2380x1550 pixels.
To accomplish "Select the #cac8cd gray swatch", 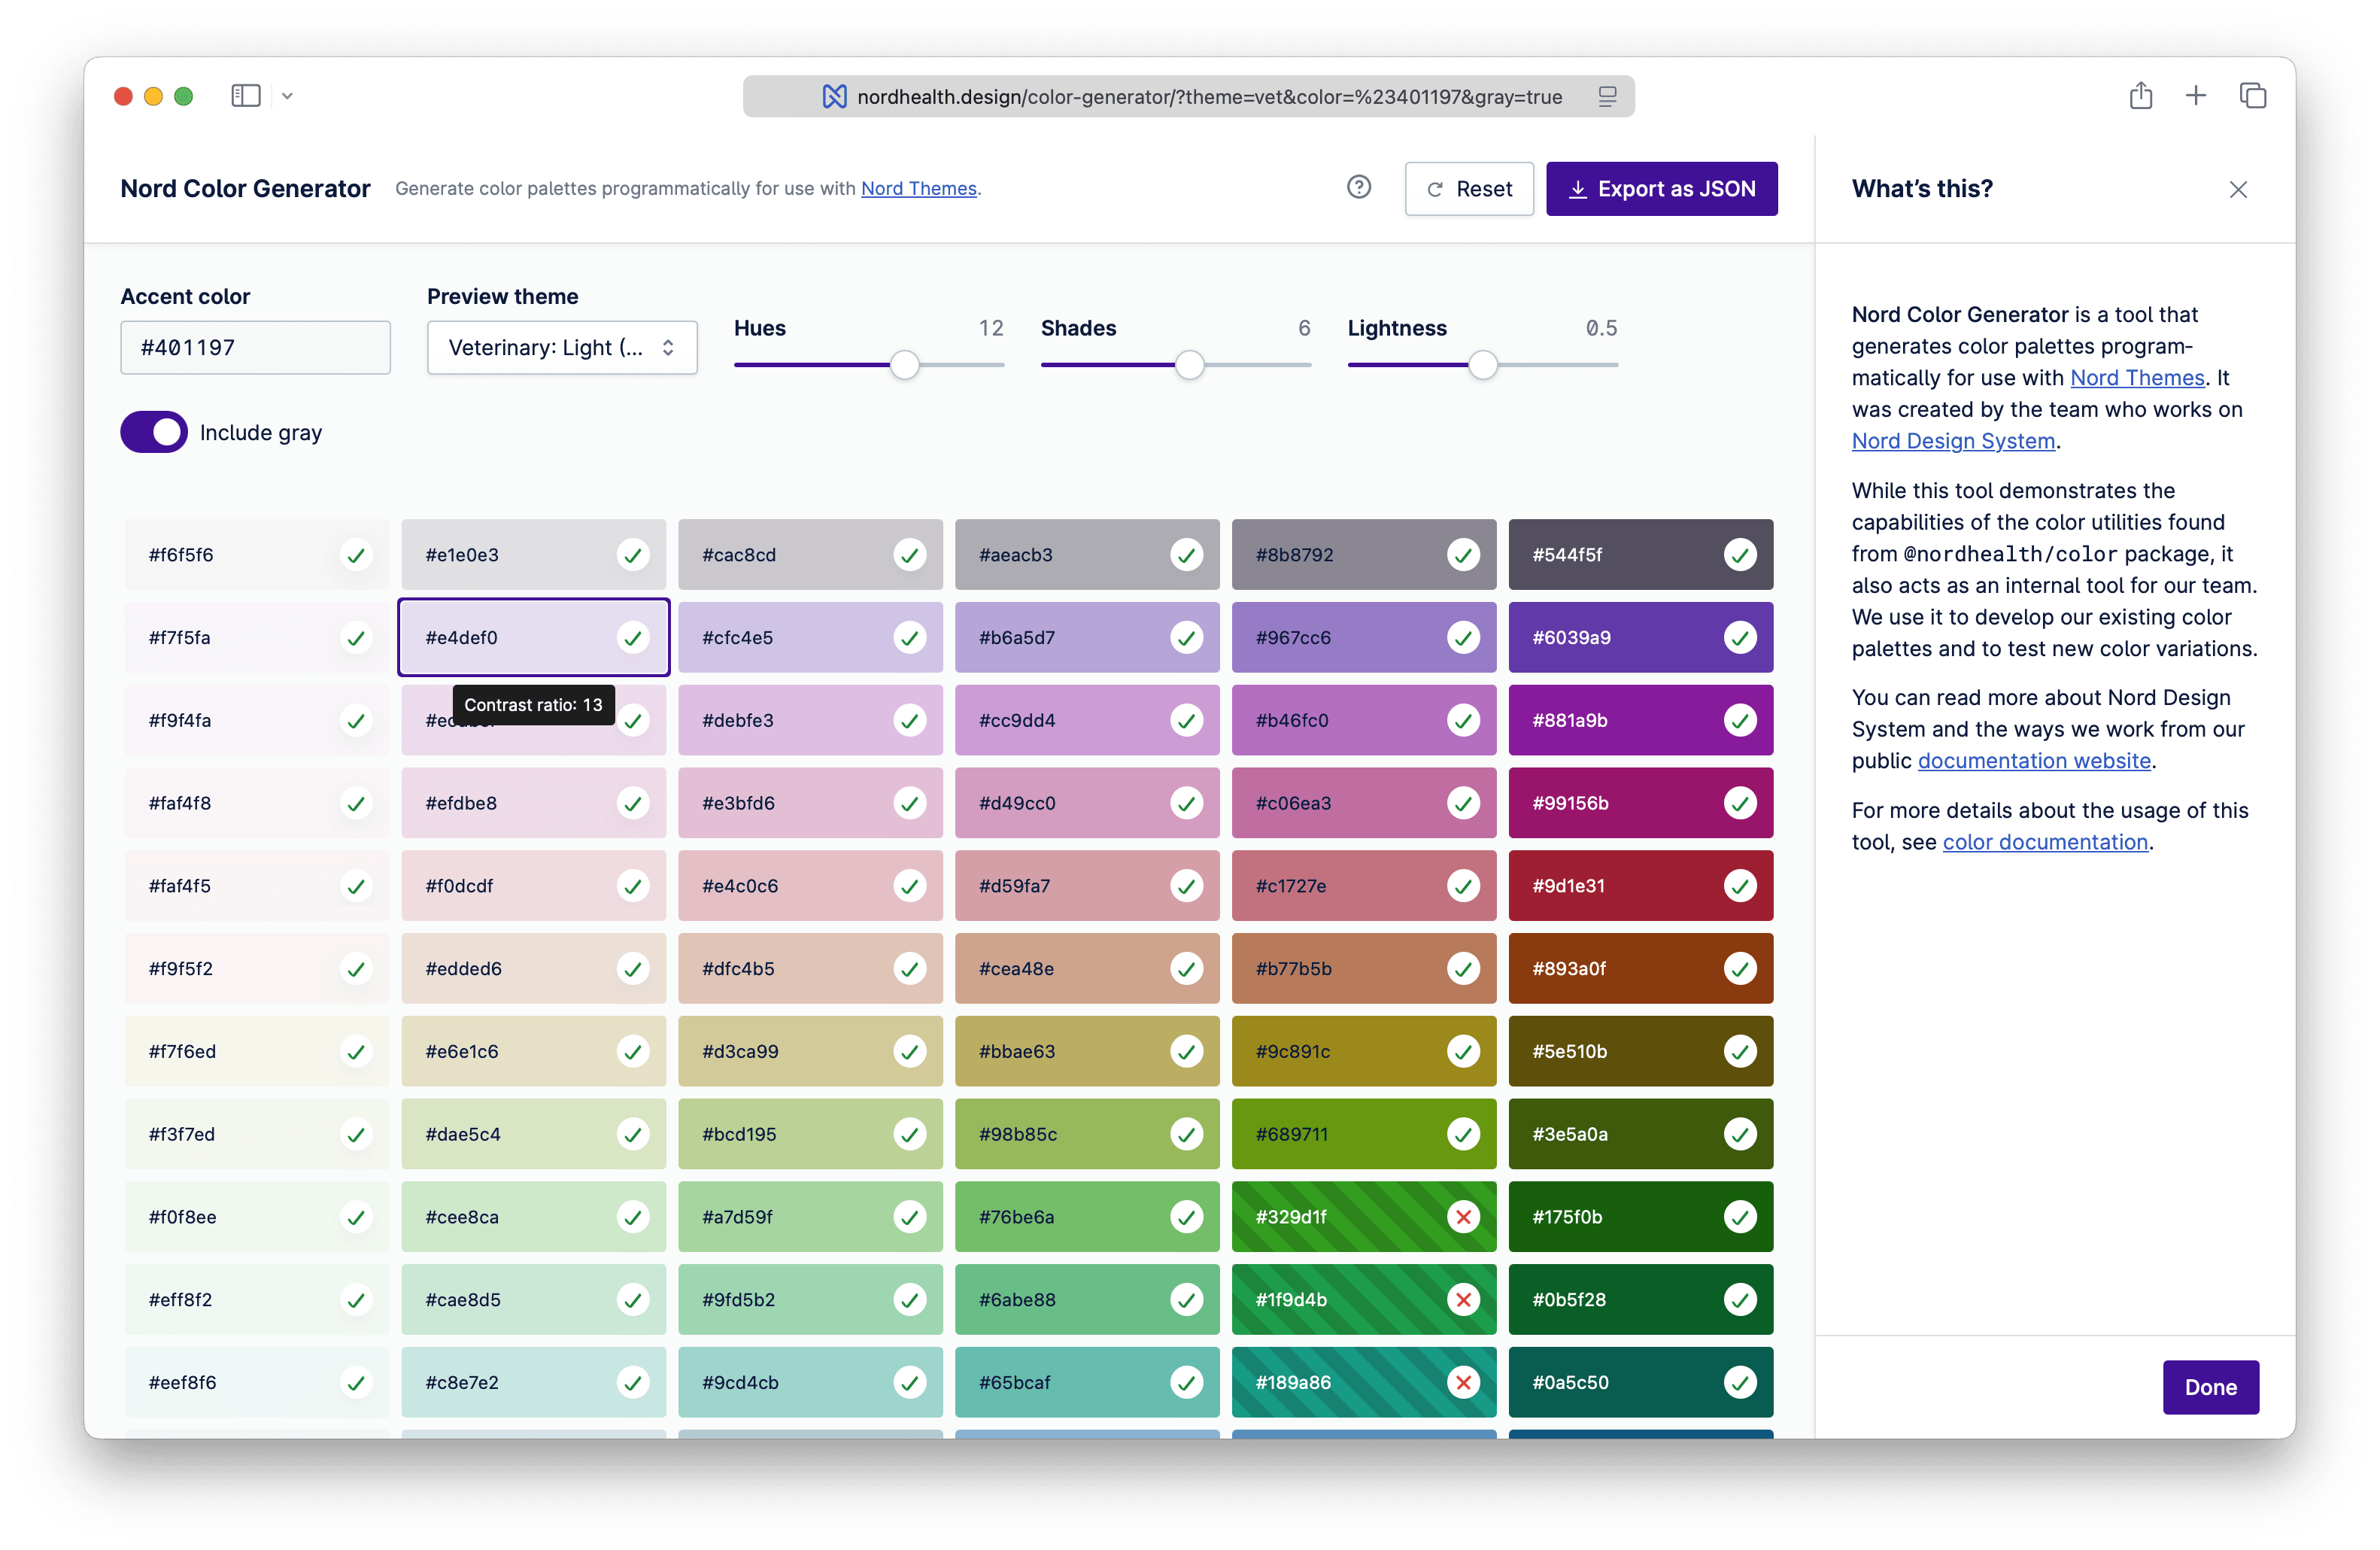I will (810, 555).
